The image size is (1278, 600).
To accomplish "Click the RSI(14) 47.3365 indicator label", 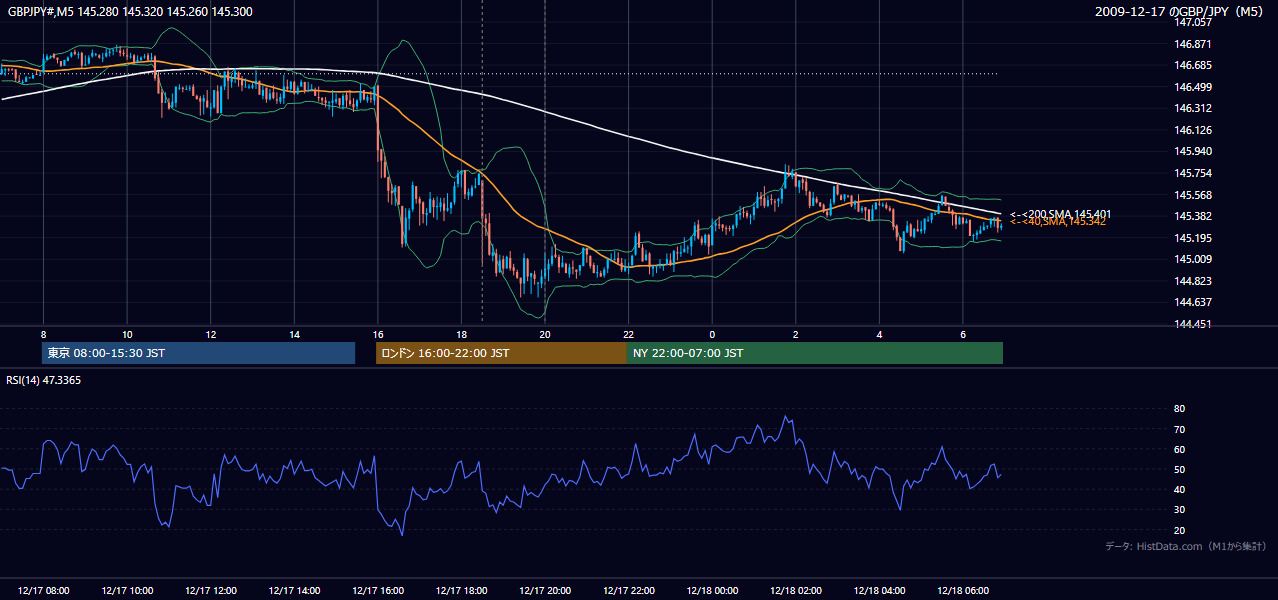I will pos(43,380).
